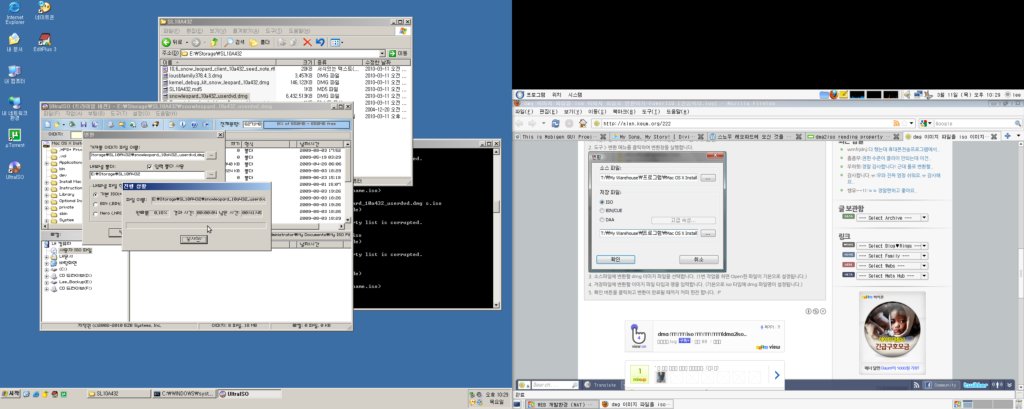Click the conversion progress bar in UltraISO
This screenshot has width=1024, height=409.
tap(196, 226)
